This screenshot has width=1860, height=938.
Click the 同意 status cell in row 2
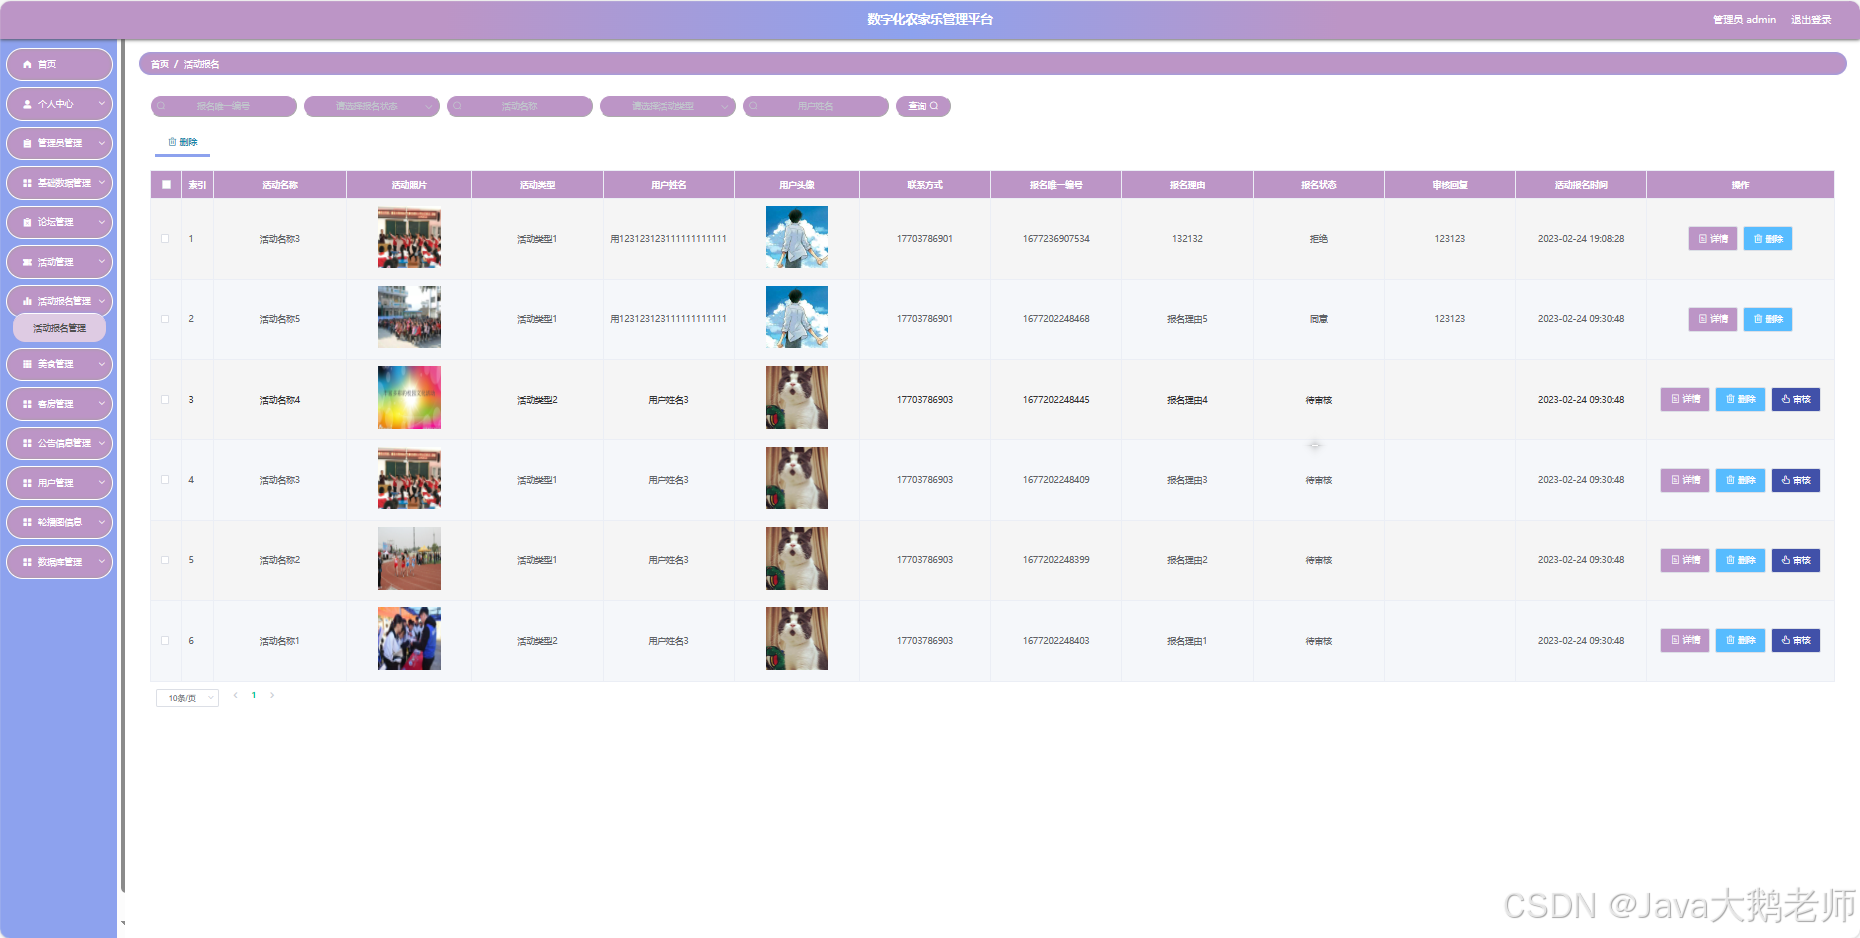click(x=1319, y=319)
